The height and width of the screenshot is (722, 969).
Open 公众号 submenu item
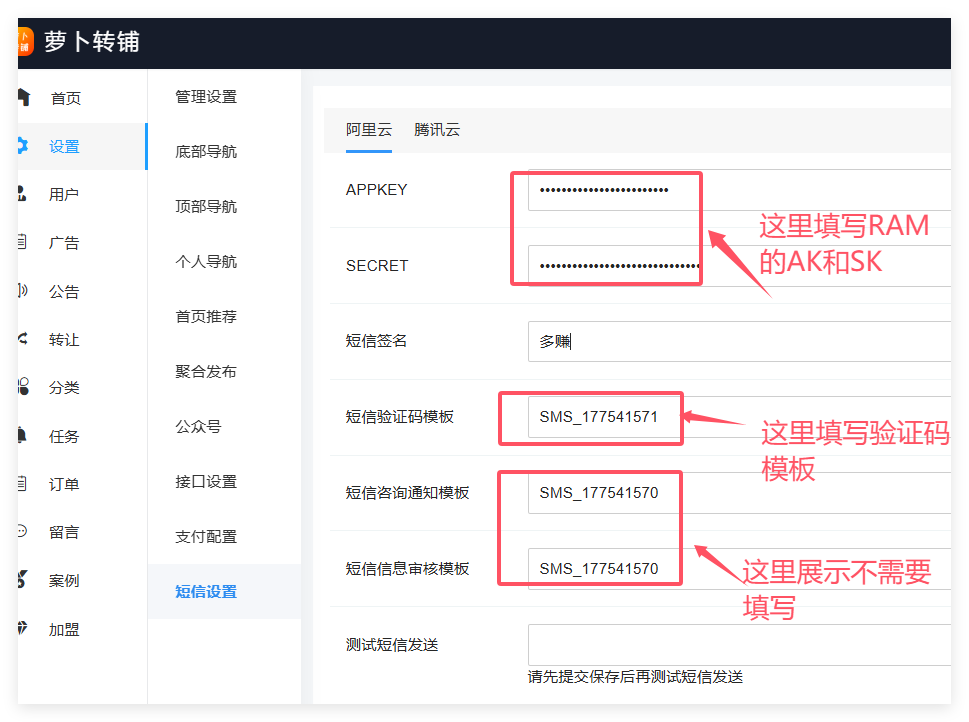(x=198, y=427)
